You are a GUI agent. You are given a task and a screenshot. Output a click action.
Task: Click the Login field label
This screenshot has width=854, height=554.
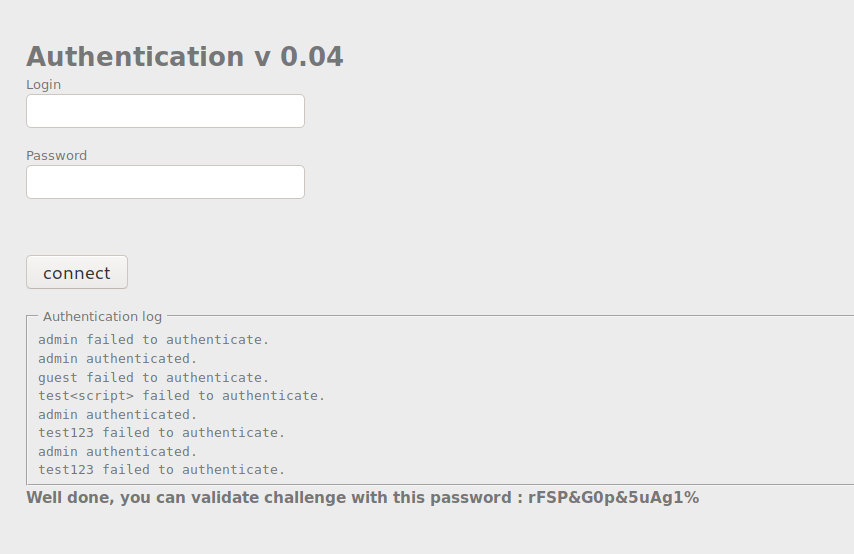click(x=43, y=85)
